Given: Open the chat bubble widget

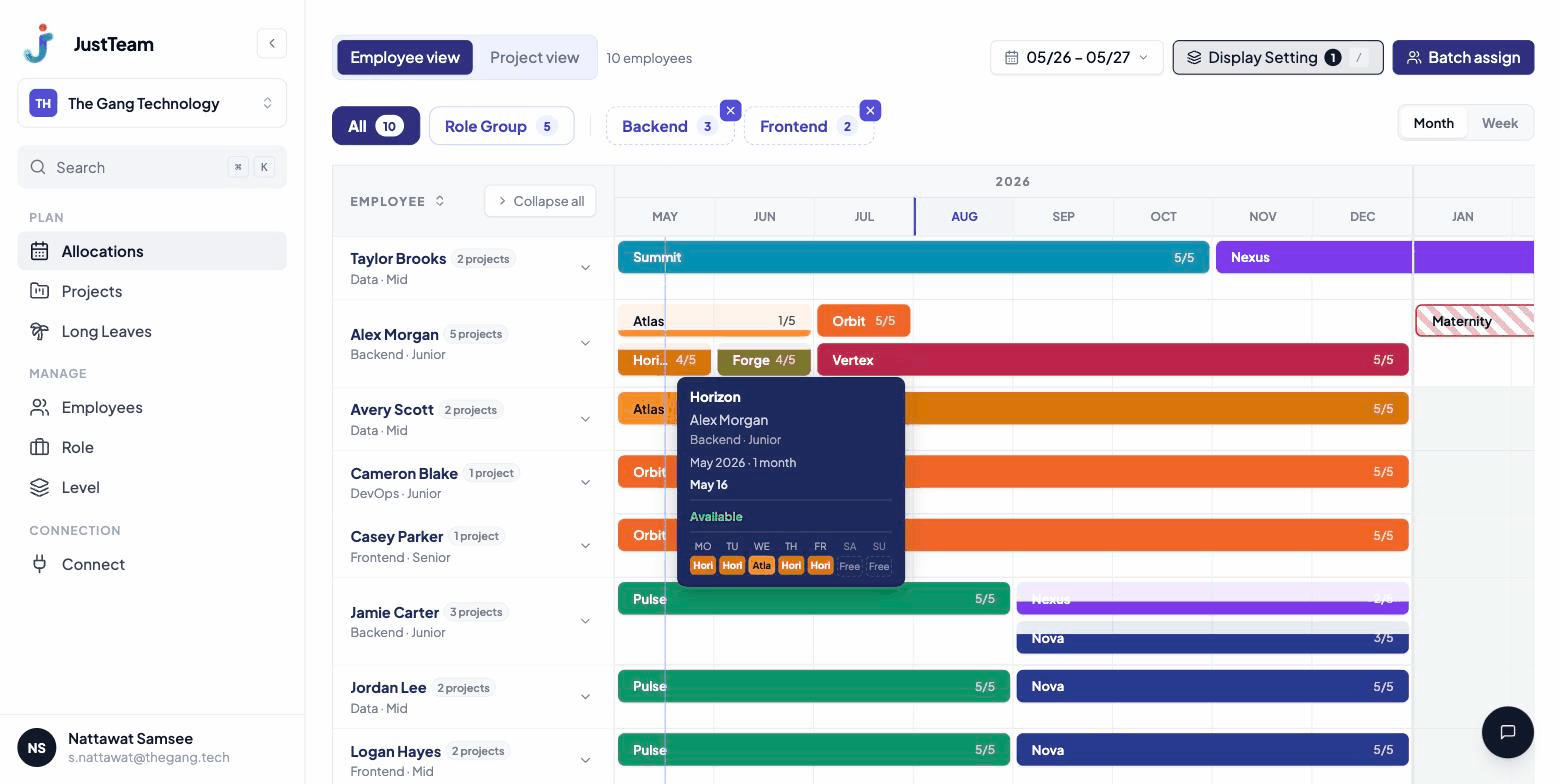Looking at the screenshot, I should pyautogui.click(x=1508, y=732).
